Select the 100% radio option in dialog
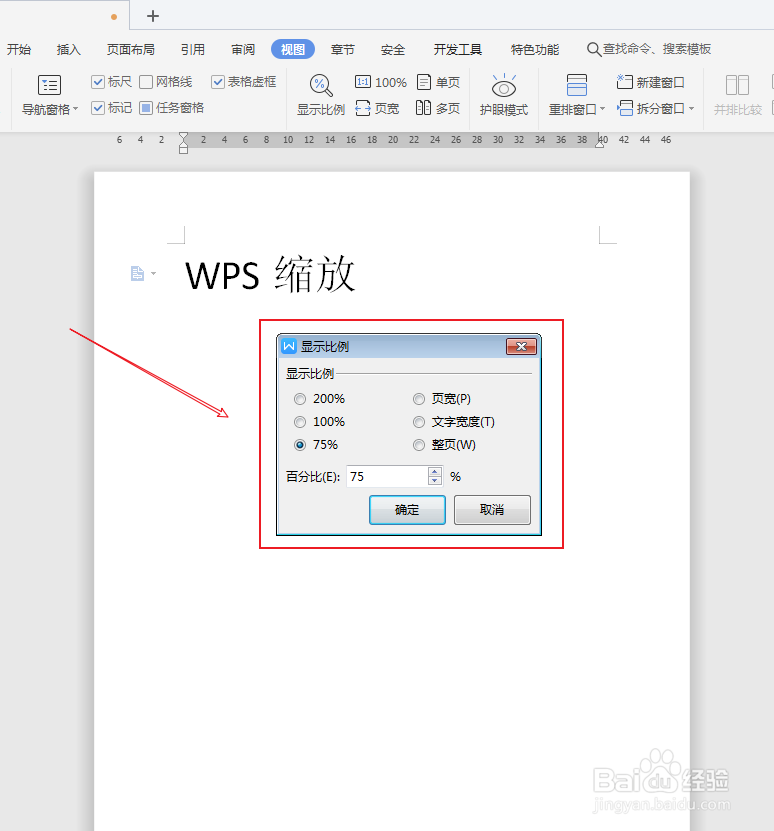 (300, 422)
